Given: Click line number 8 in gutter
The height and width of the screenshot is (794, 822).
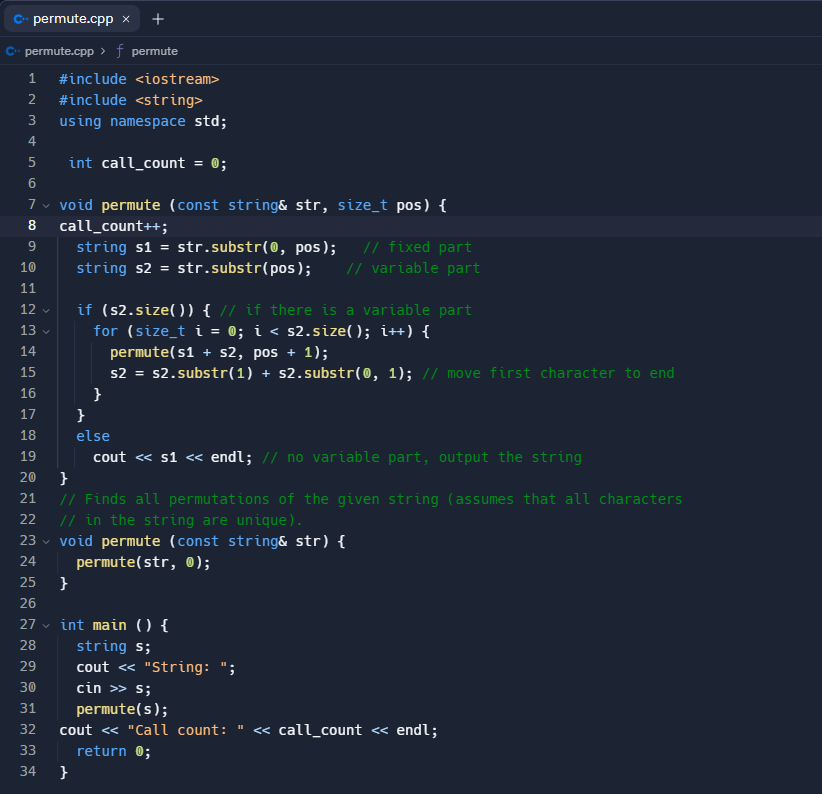Looking at the screenshot, I should [x=32, y=225].
